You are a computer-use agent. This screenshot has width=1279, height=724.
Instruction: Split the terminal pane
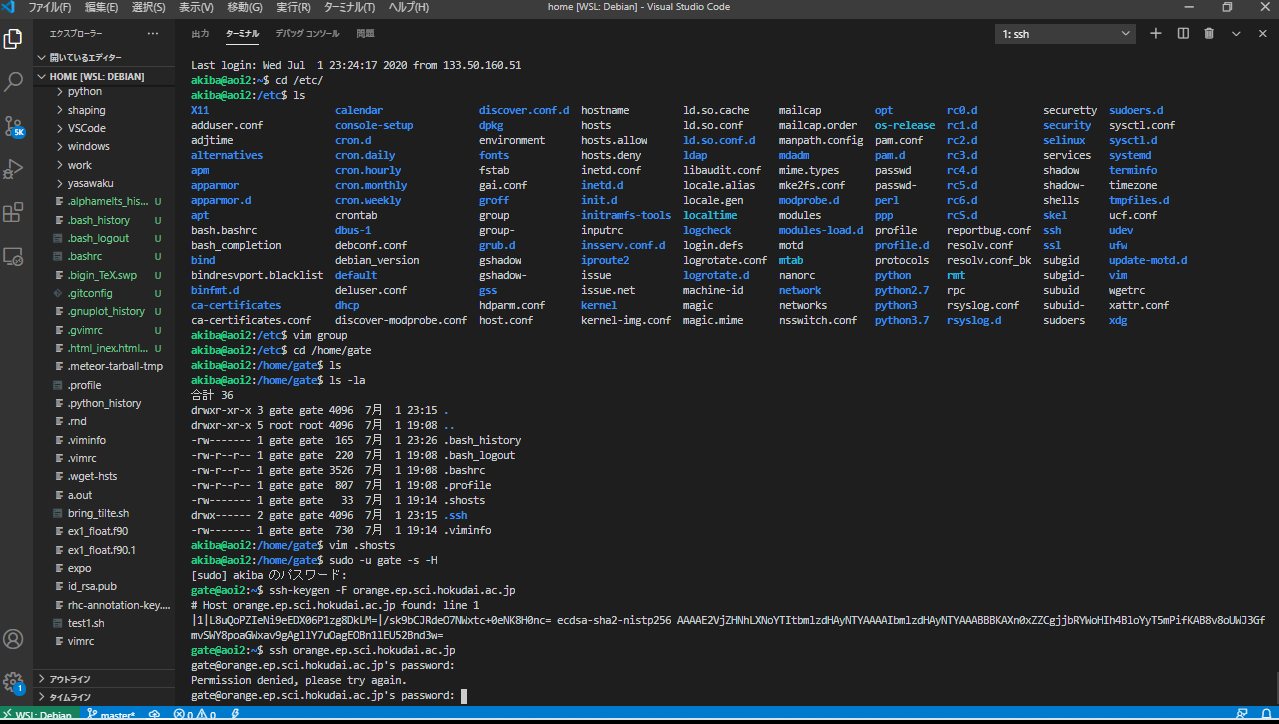[1183, 33]
